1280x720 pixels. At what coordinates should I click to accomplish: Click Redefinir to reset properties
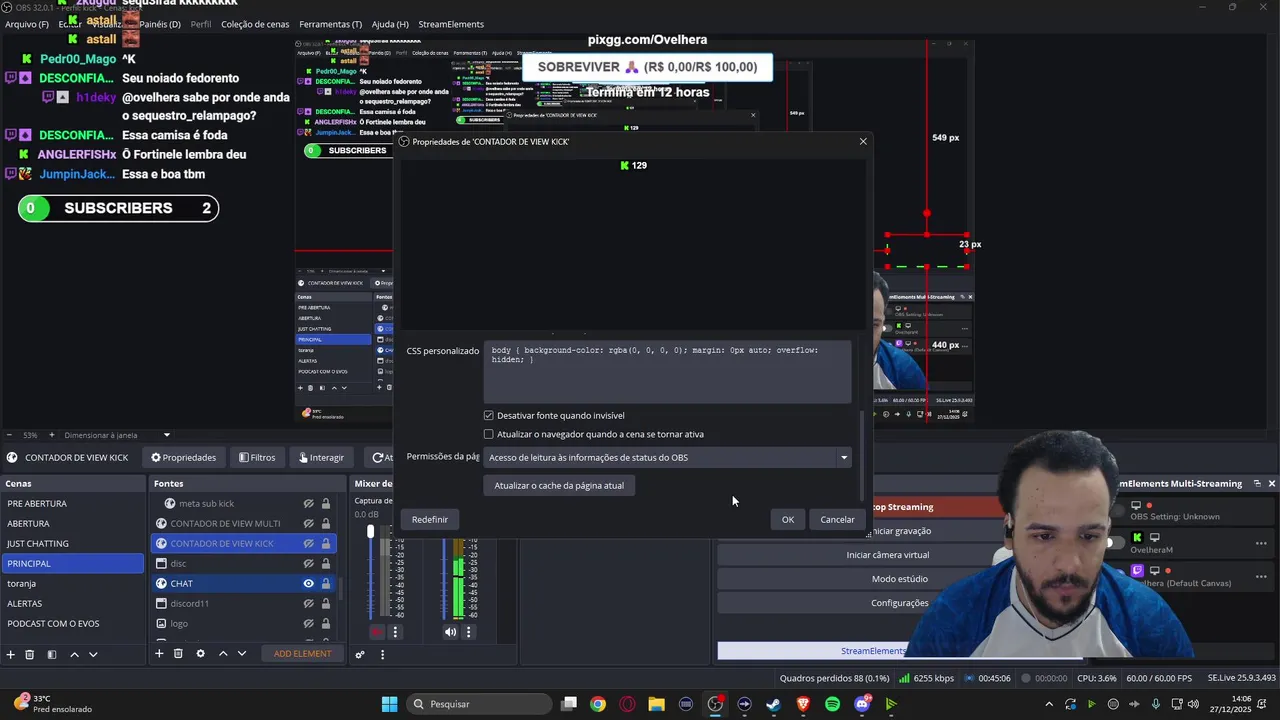coord(430,519)
